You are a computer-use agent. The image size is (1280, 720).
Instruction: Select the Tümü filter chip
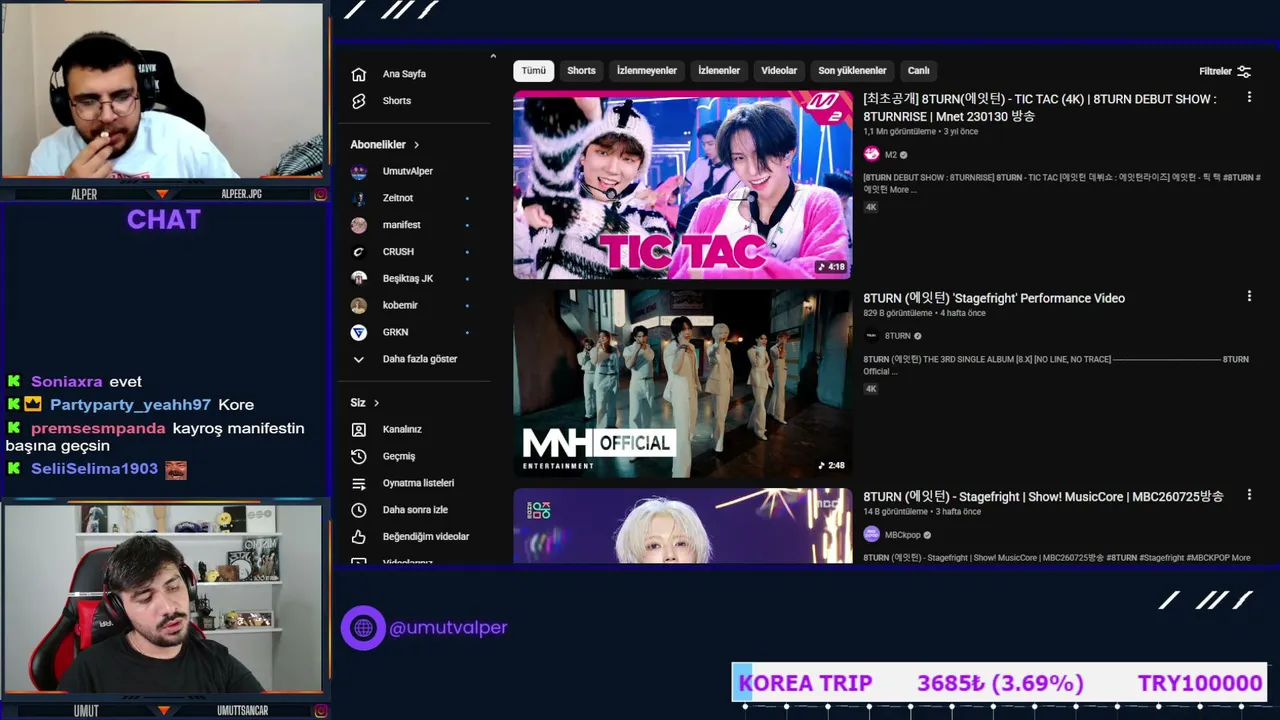pos(534,71)
